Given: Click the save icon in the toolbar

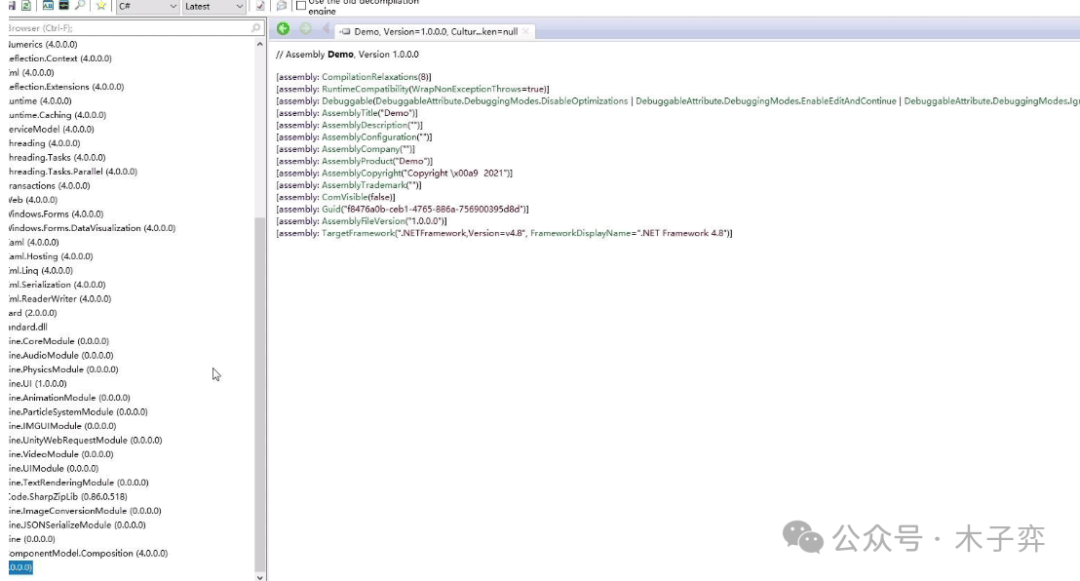Looking at the screenshot, I should (x=12, y=6).
